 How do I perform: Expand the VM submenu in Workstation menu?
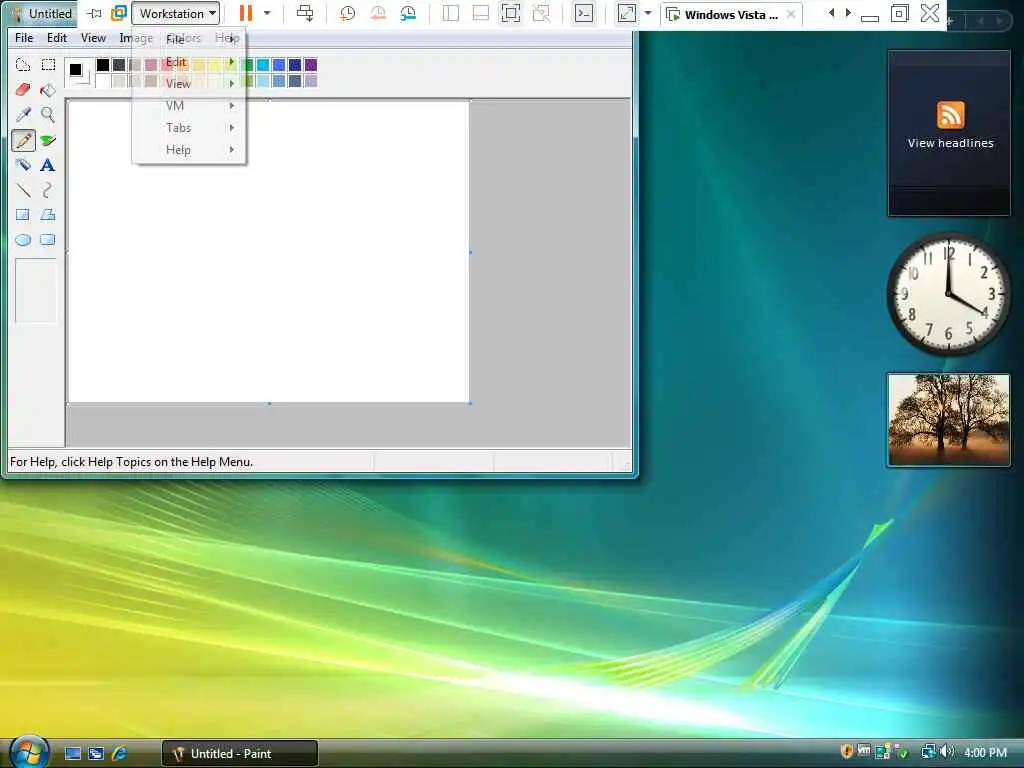tap(189, 106)
